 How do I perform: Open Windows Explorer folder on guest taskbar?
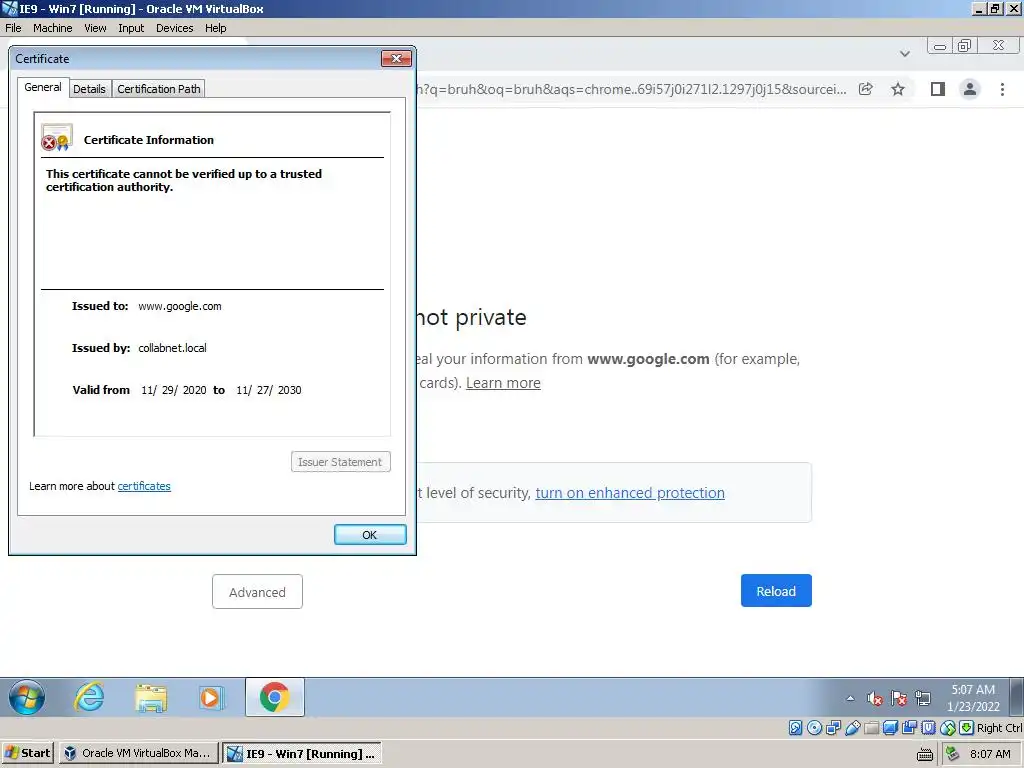point(151,697)
